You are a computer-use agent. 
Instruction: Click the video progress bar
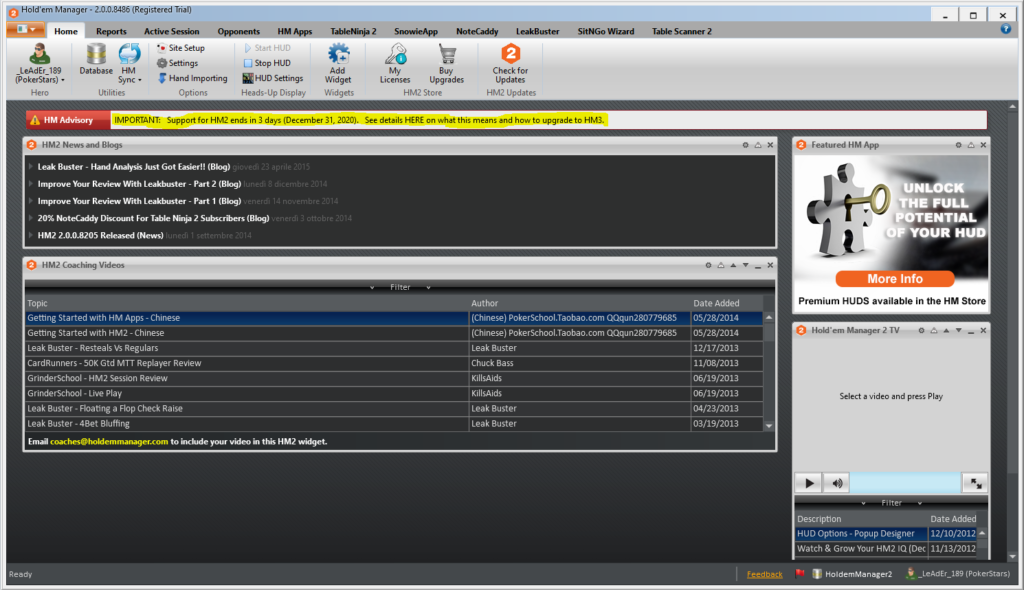tap(905, 483)
